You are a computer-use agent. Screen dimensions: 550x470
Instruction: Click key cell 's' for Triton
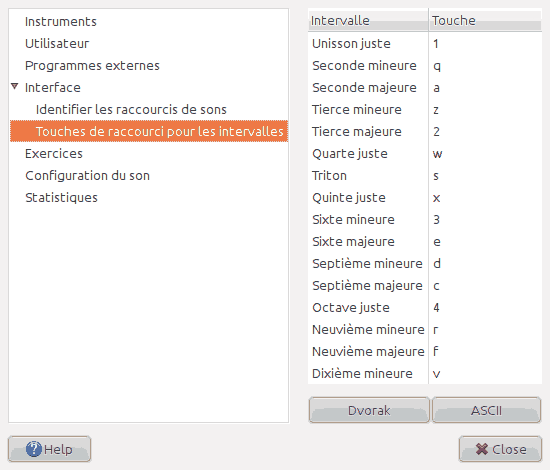click(485, 176)
